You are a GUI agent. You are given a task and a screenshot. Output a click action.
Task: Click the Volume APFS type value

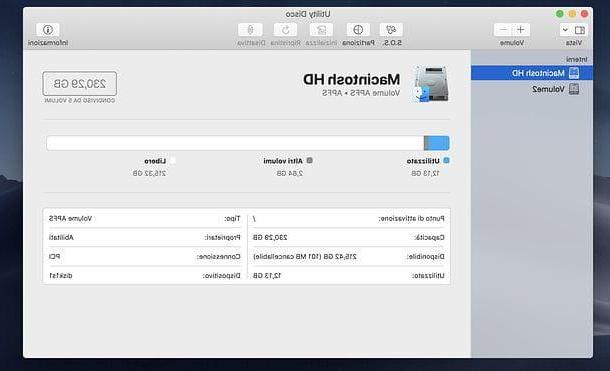pyautogui.click(x=70, y=219)
